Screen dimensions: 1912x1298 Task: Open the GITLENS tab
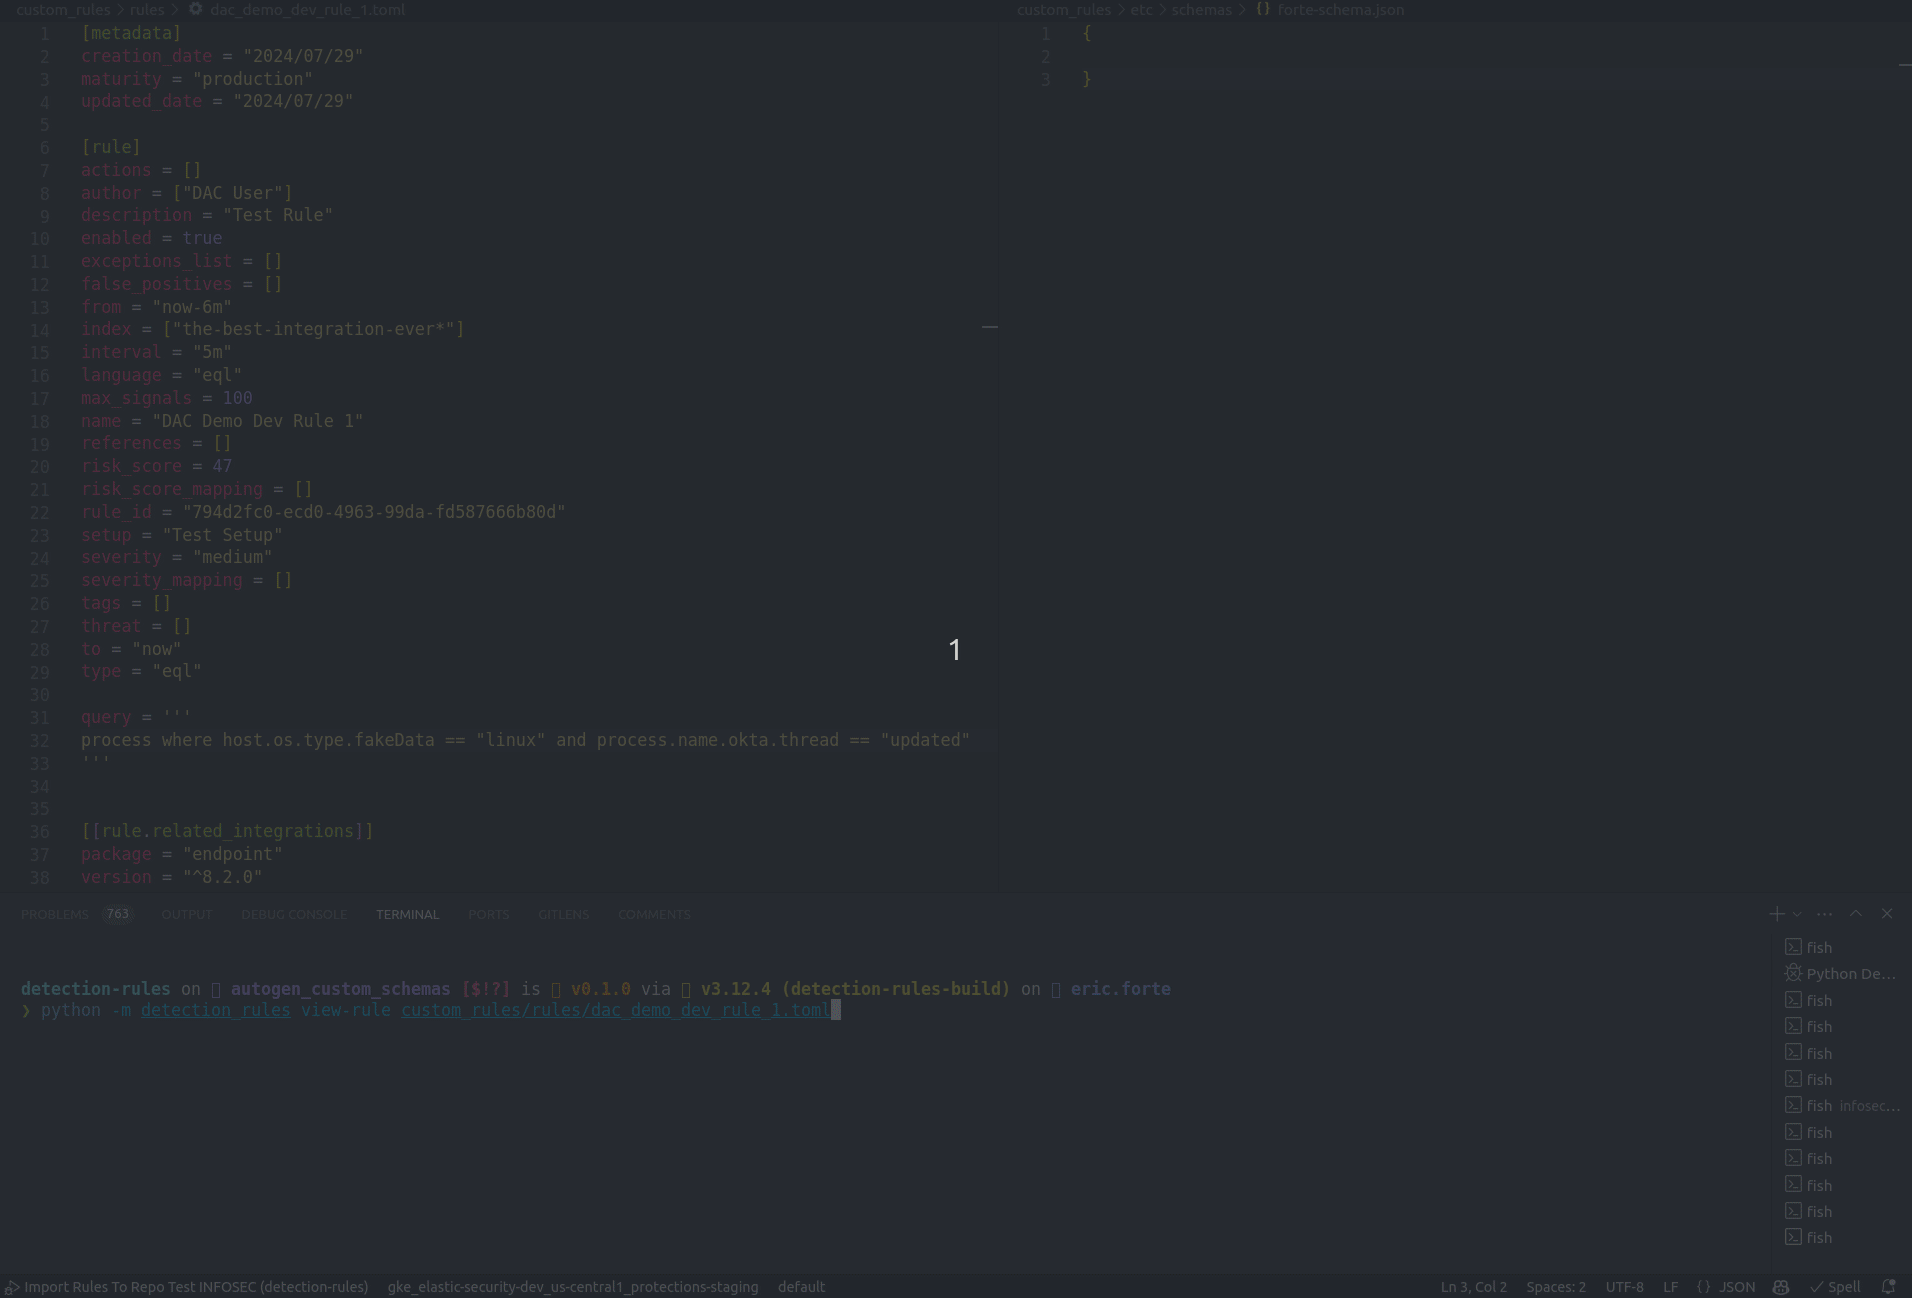(563, 914)
